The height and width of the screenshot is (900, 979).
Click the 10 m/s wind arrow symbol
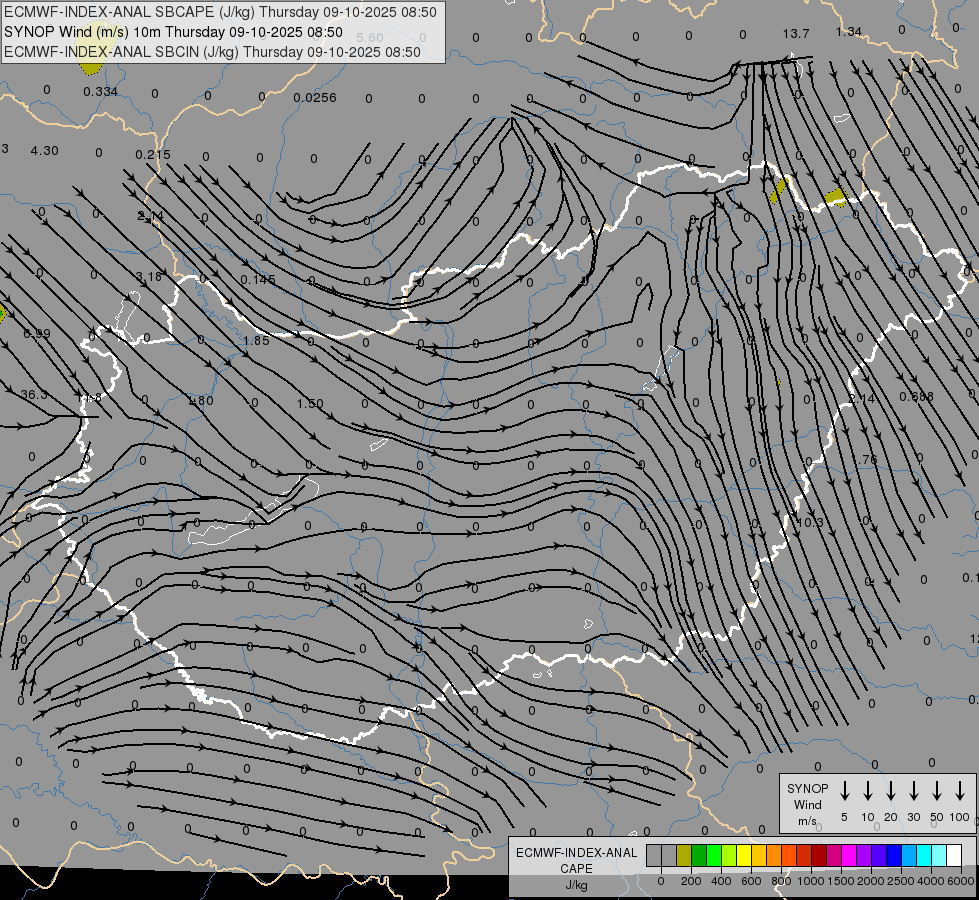pos(868,790)
